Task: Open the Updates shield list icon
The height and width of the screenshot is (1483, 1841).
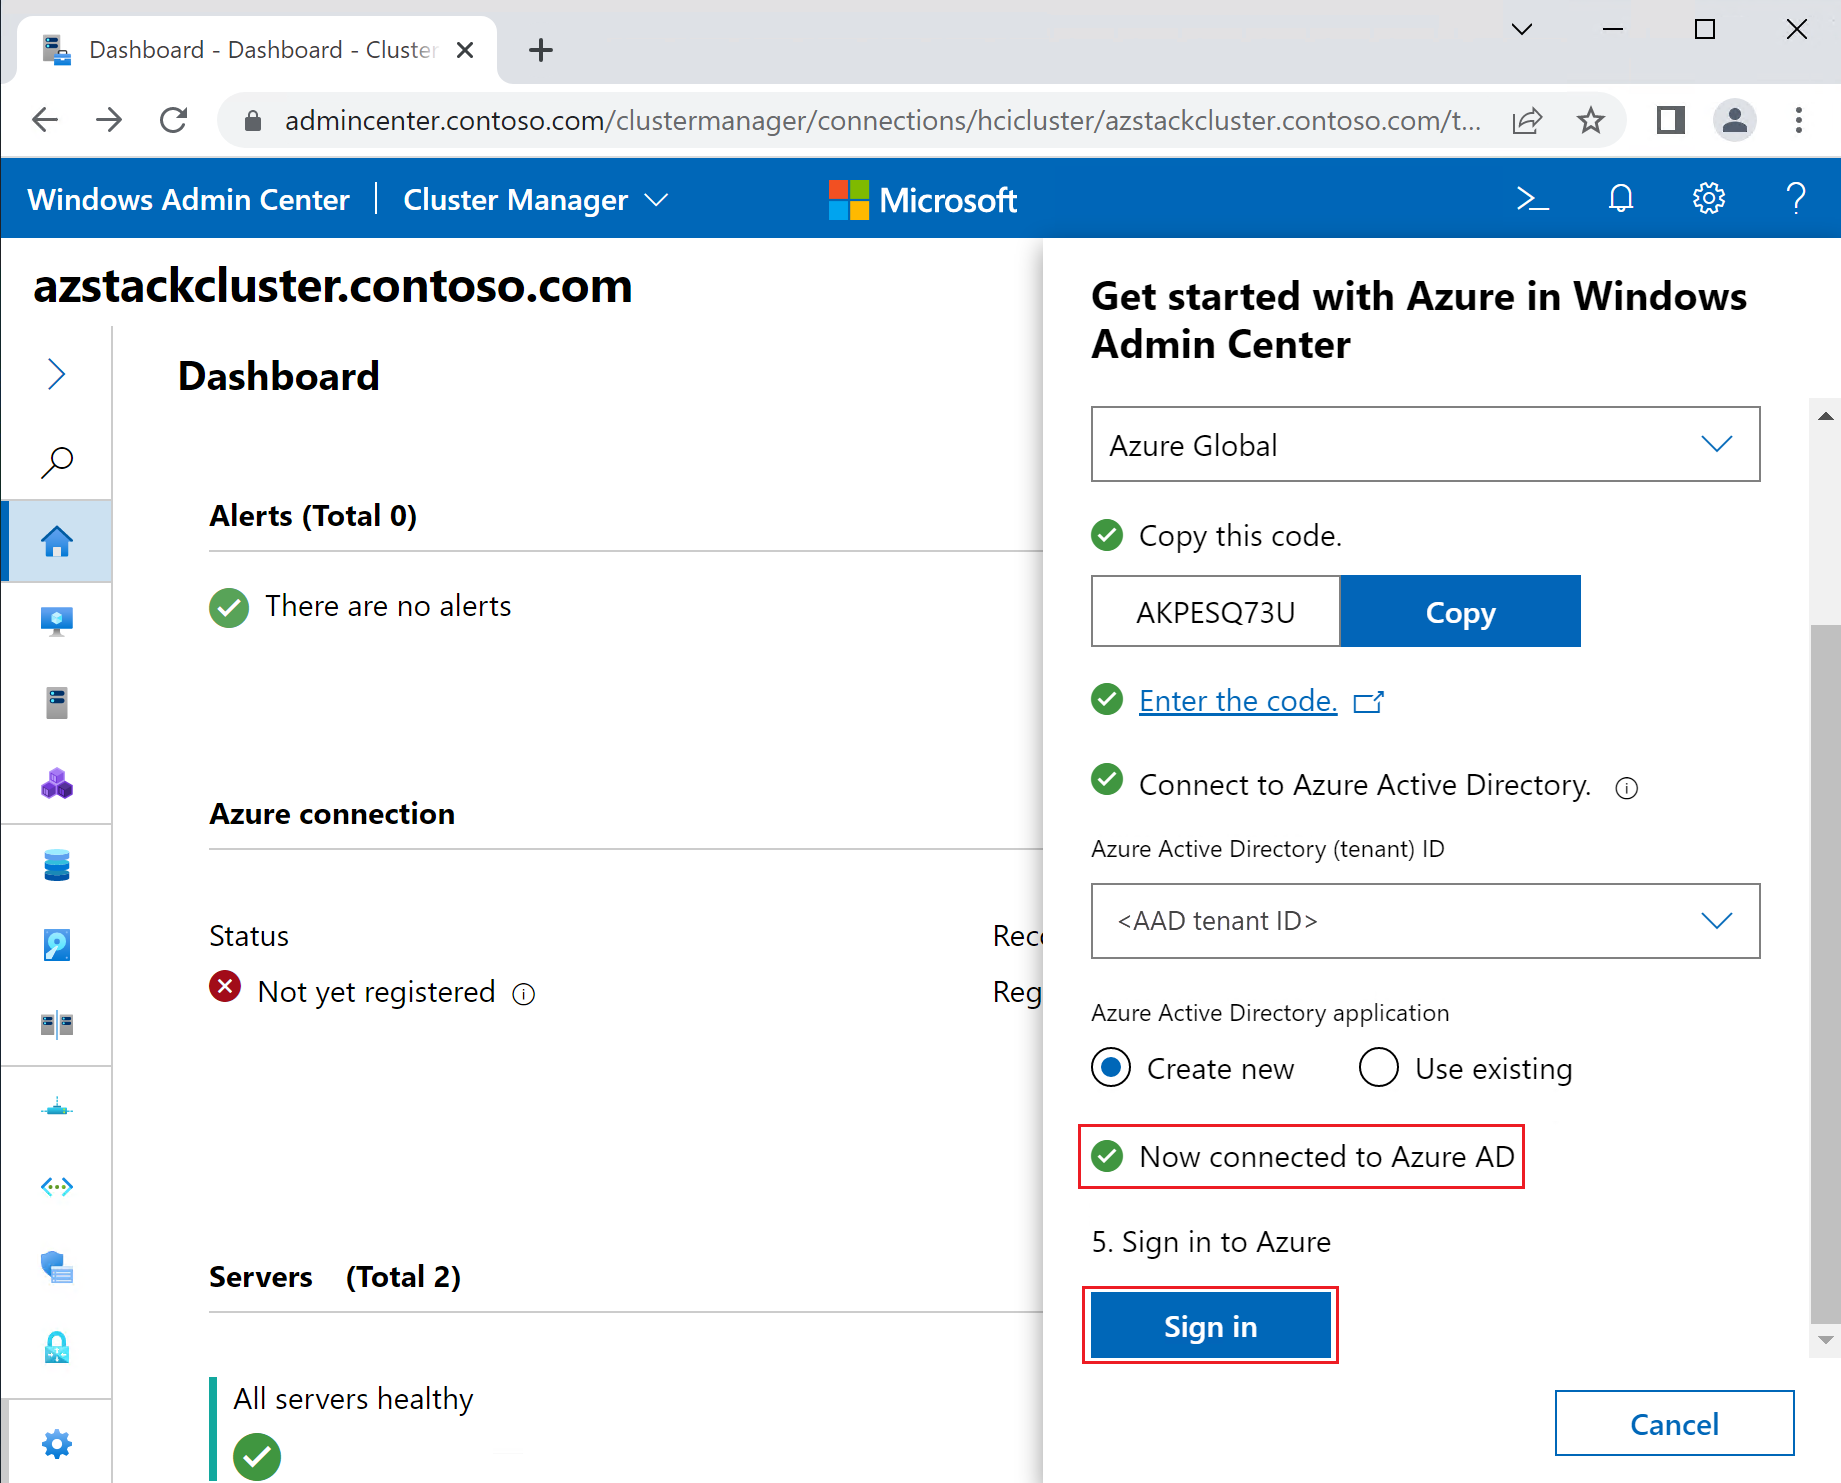Action: click(57, 1268)
